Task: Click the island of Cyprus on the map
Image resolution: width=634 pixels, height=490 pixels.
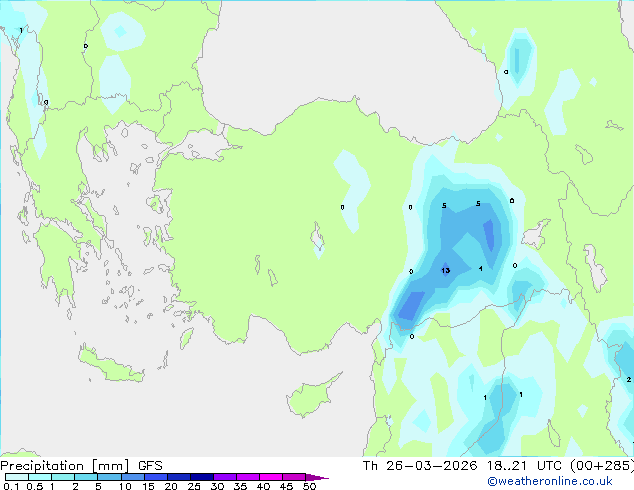Action: coord(311,398)
